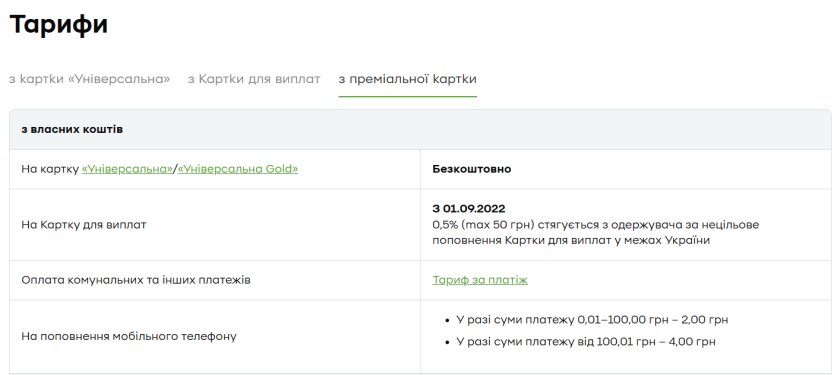Screen dimensions: 834x375
Task: Switch to the з картки «Універсальна» tab
Action: (x=89, y=79)
